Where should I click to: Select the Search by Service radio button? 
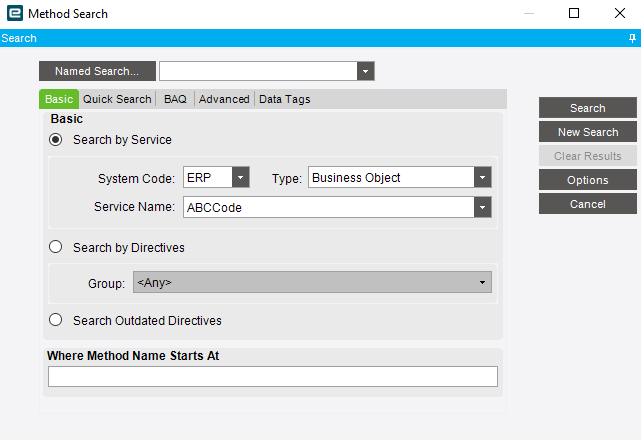[56, 140]
